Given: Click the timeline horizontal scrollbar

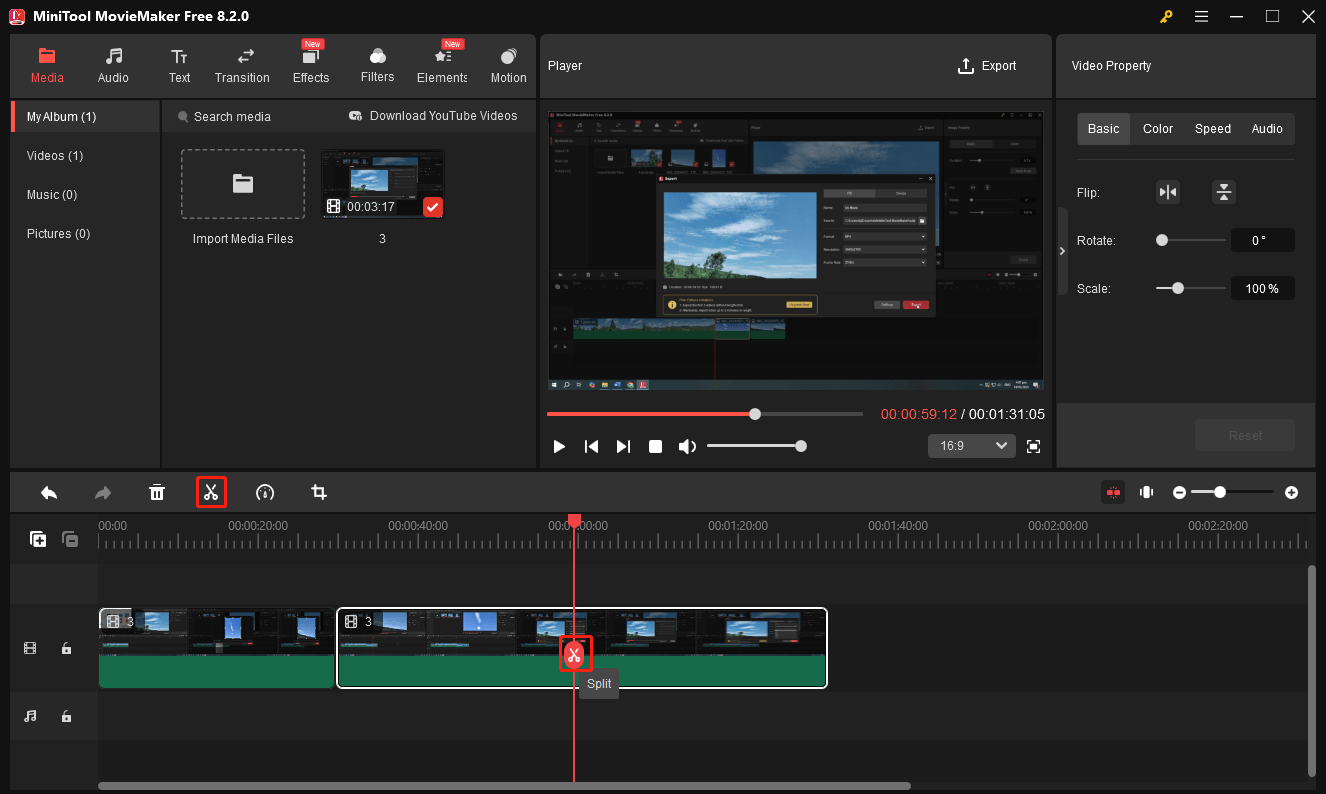Looking at the screenshot, I should 504,786.
